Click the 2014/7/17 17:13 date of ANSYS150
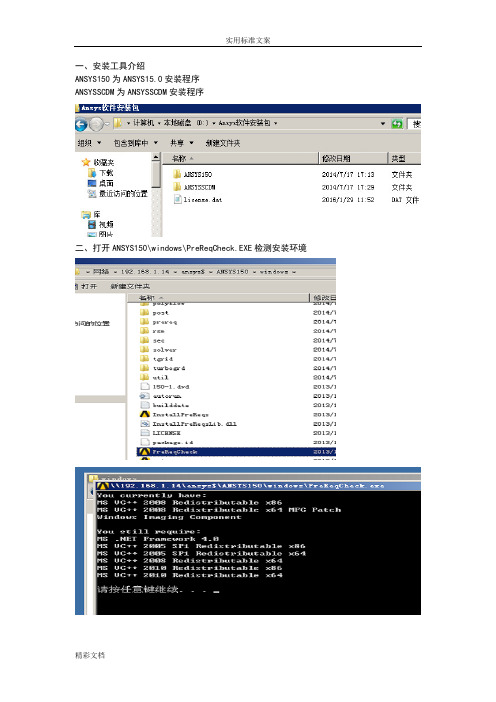Image resolution: width=496 pixels, height=702 pixels. tap(348, 175)
